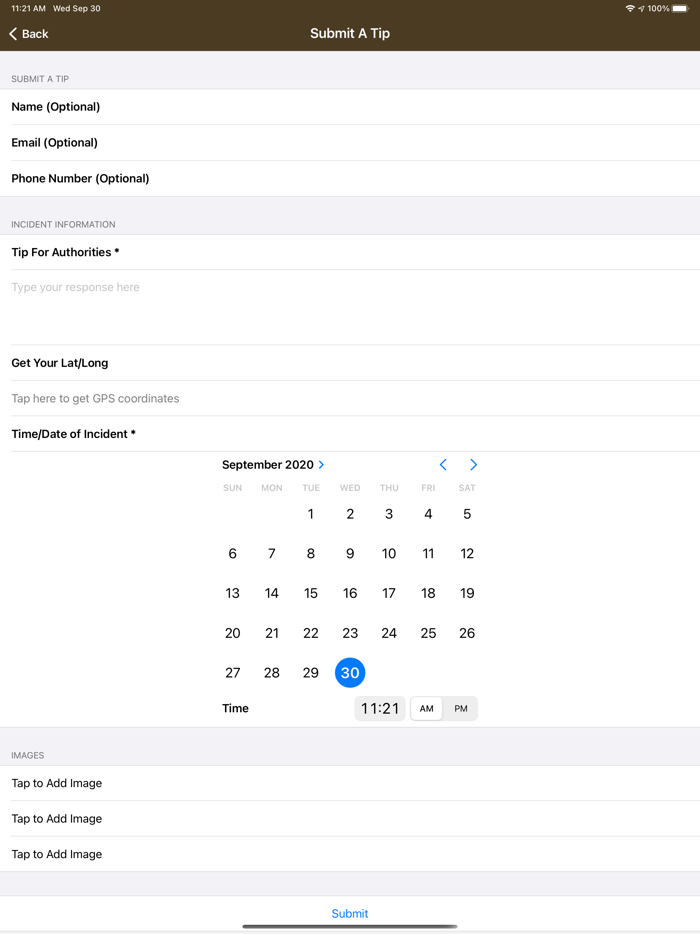This screenshot has height=934, width=700.
Task: Tap the Phone Number (Optional) field
Action: (350, 178)
